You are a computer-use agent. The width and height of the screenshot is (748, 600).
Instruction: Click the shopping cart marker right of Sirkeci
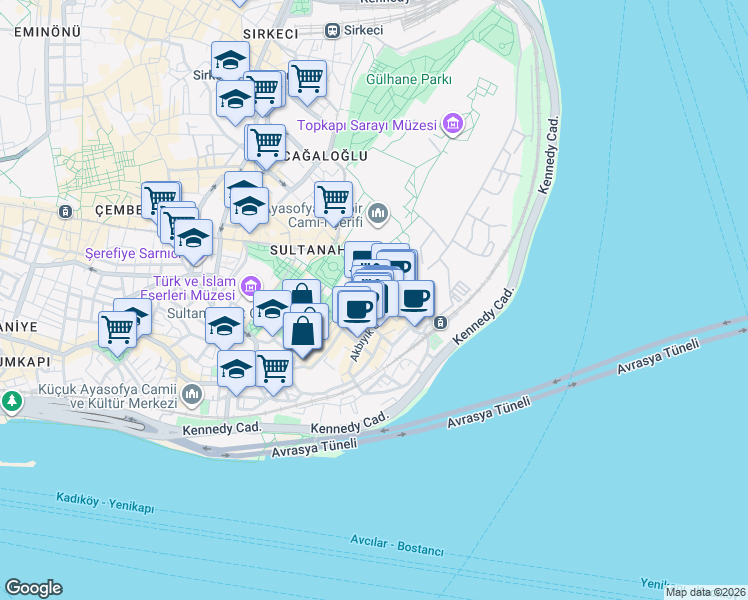pyautogui.click(x=307, y=79)
